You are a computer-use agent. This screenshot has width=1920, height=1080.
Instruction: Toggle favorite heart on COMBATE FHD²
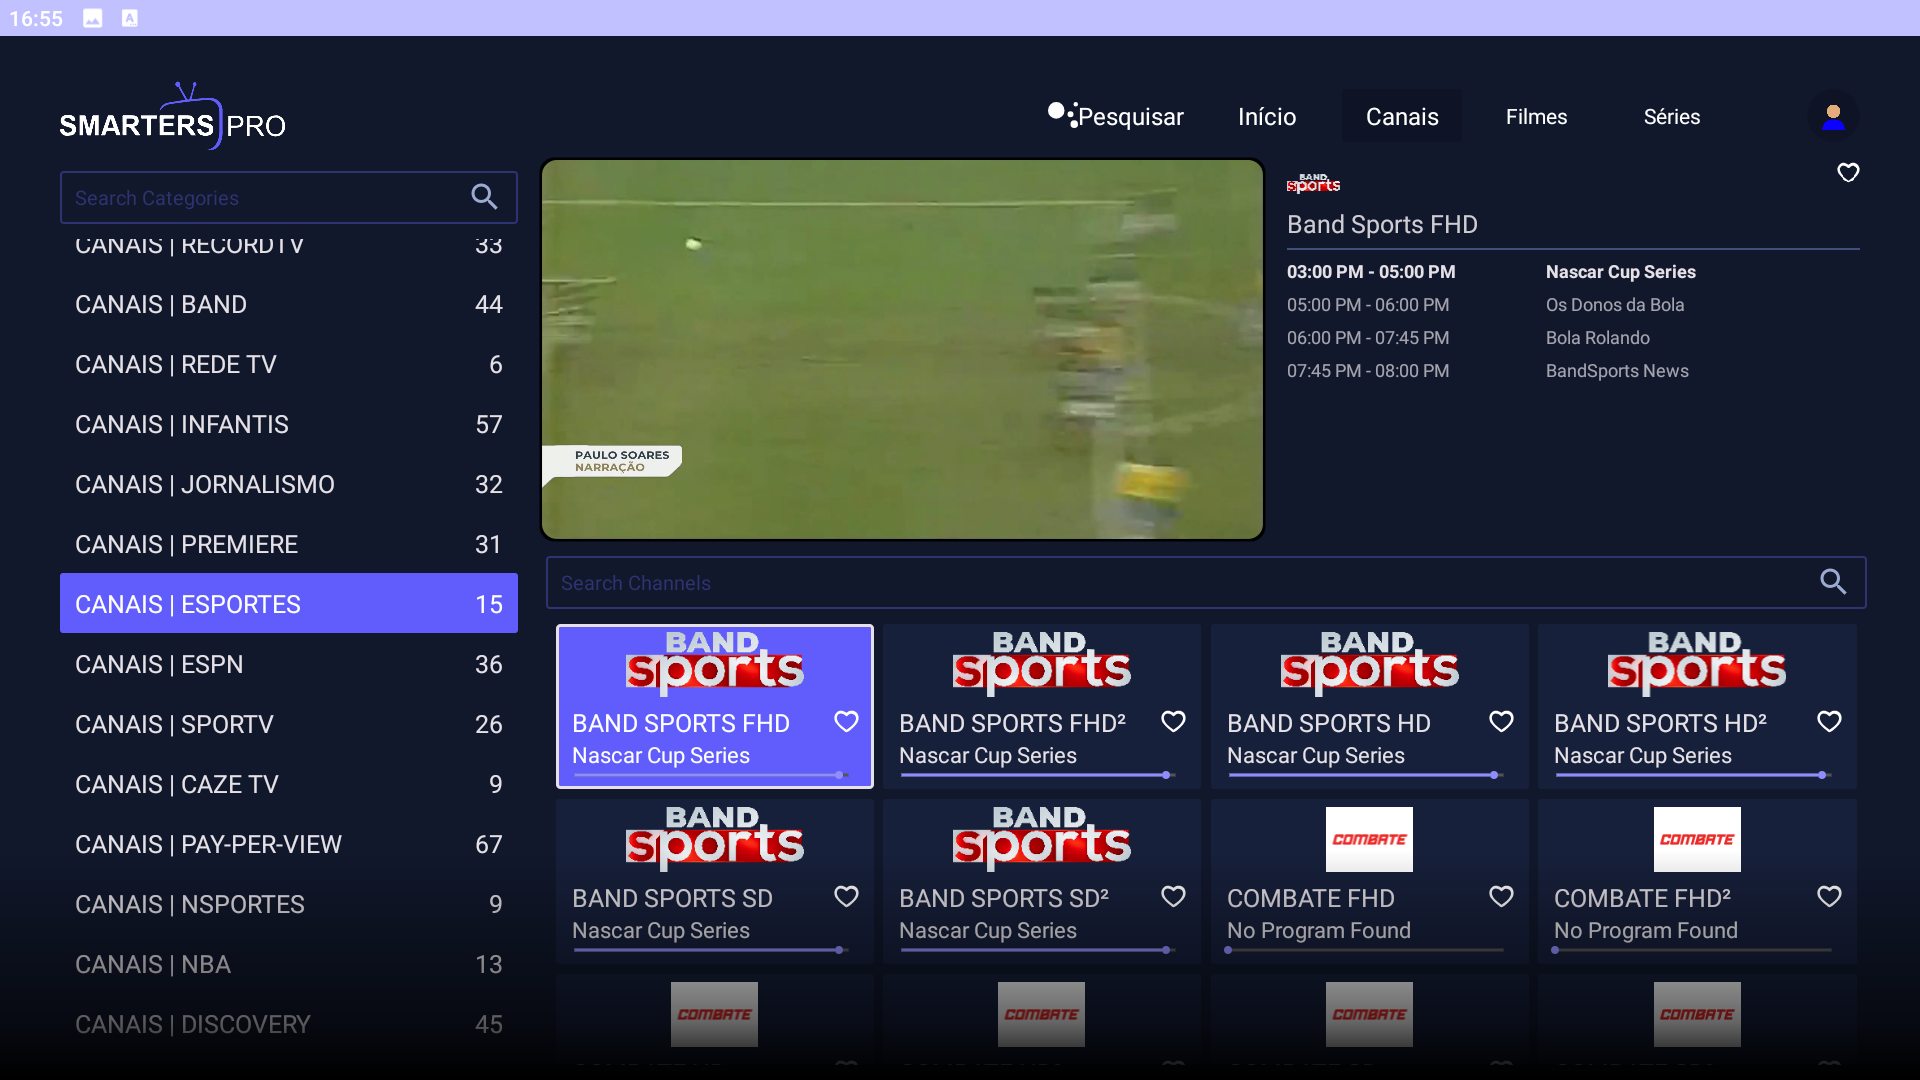point(1828,897)
